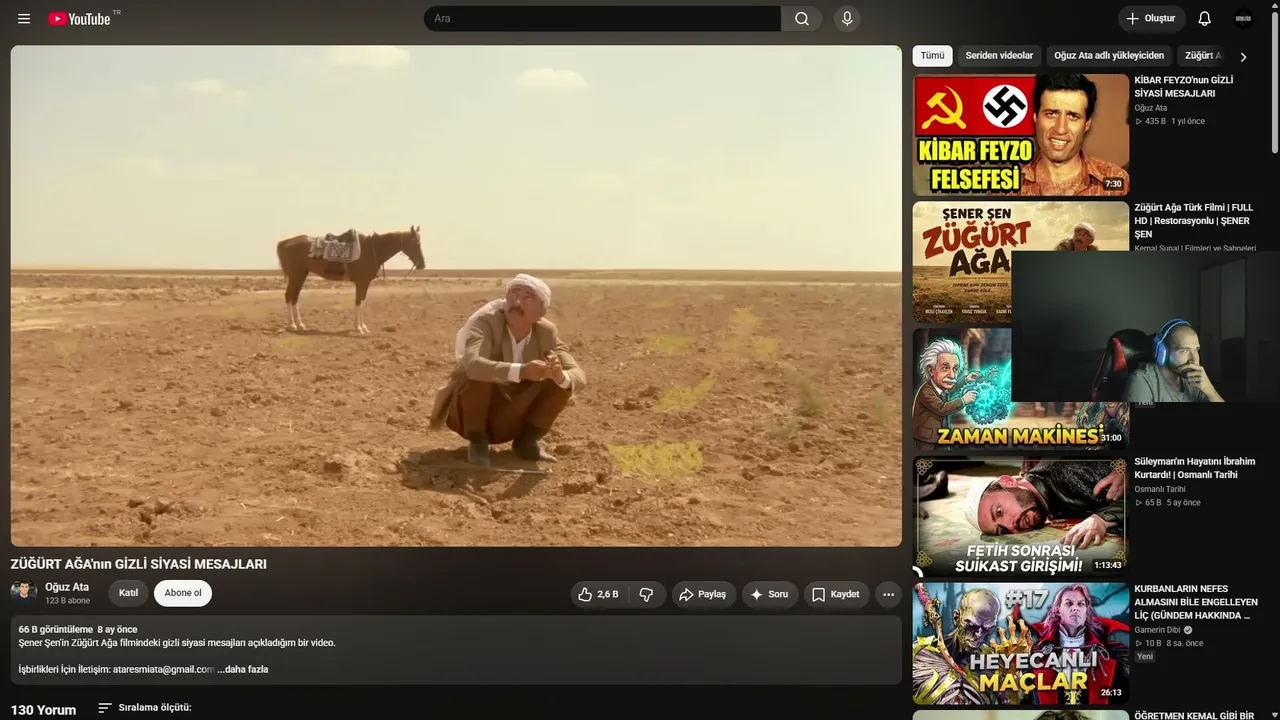This screenshot has width=1280, height=720.
Task: Open "Züğürt Ağa Türk Filmi | FULL HD" title
Action: [1193, 221]
